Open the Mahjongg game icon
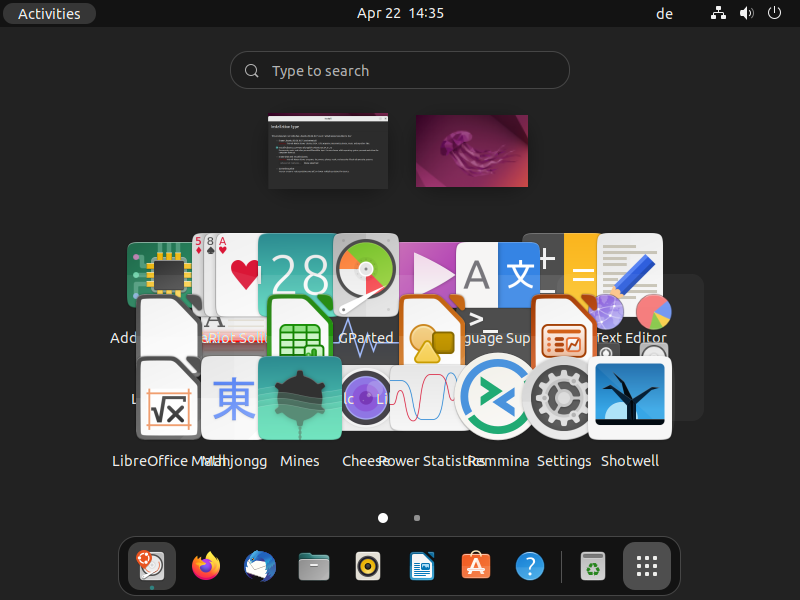This screenshot has width=800, height=600. 231,398
